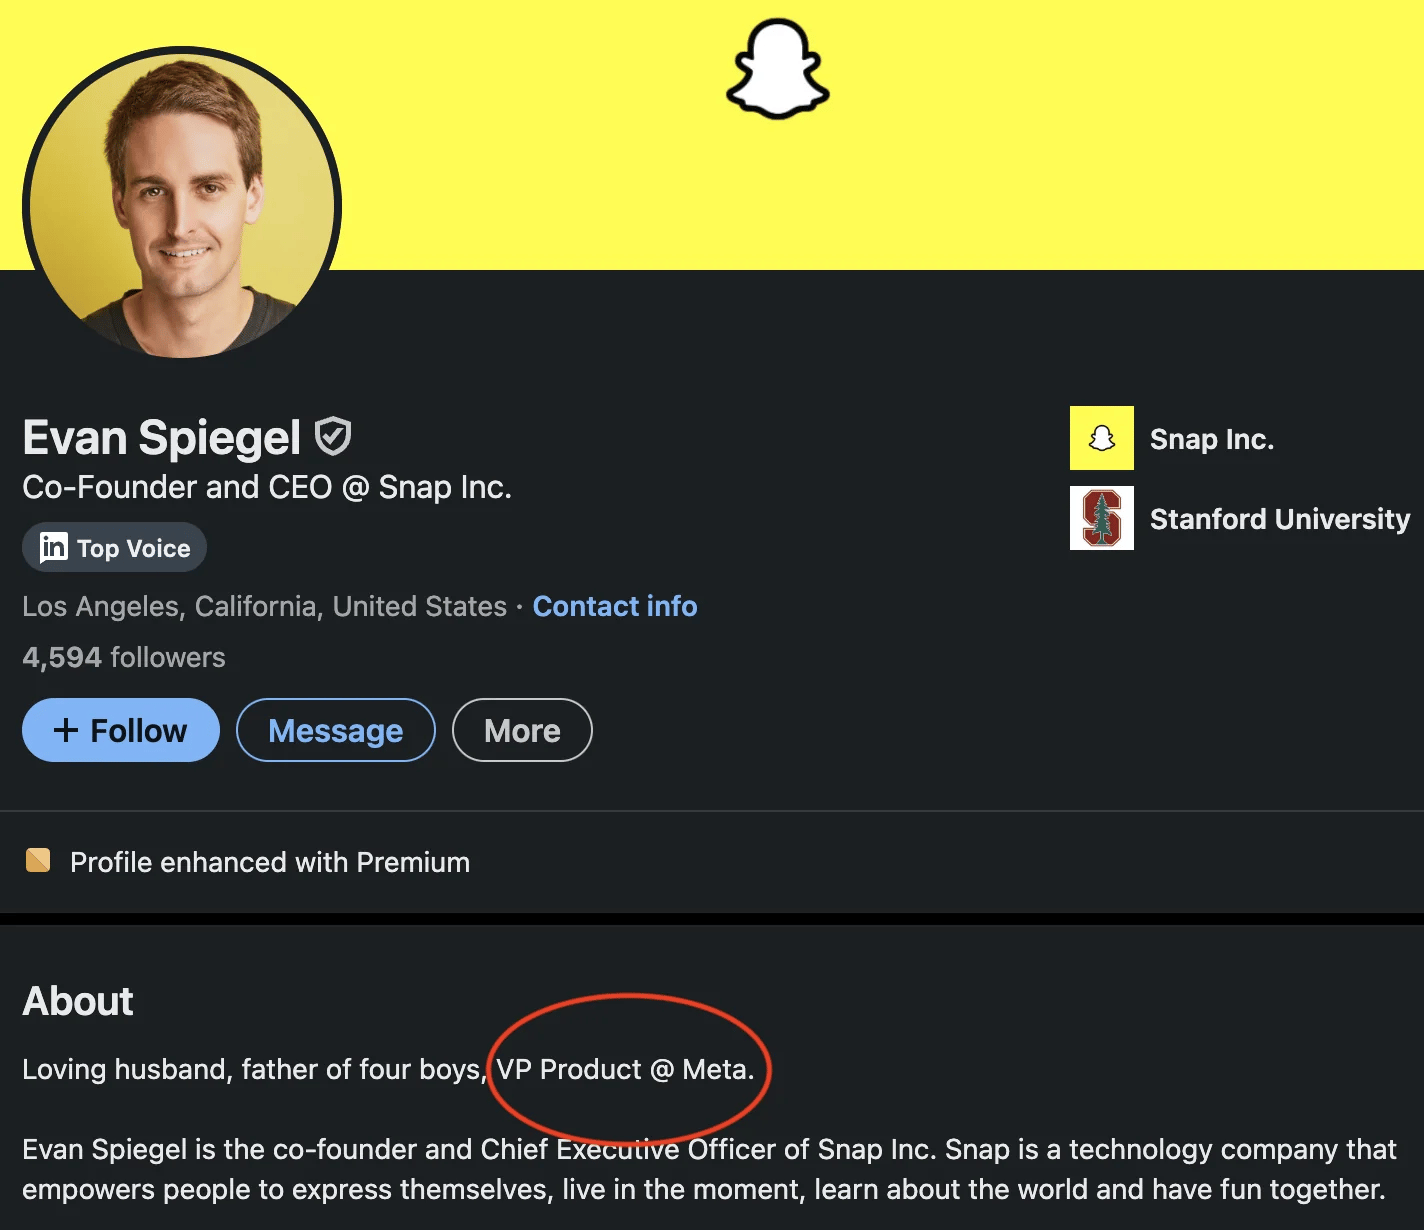Click the Profile enhanced with Premium text

(270, 862)
